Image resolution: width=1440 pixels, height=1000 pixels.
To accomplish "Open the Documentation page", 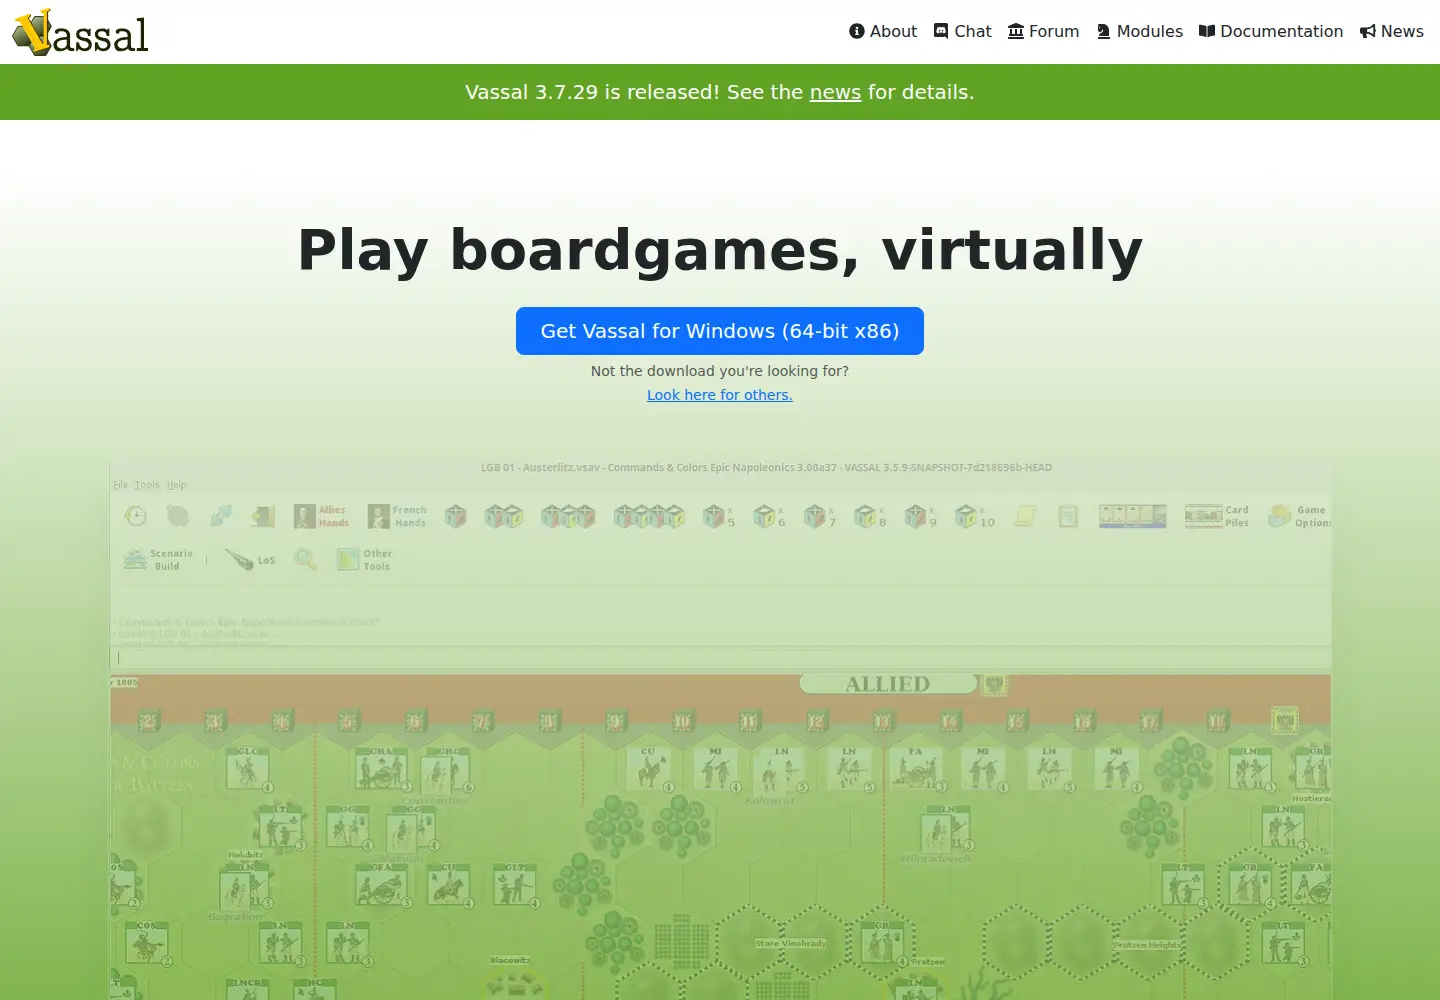I will tap(1271, 31).
